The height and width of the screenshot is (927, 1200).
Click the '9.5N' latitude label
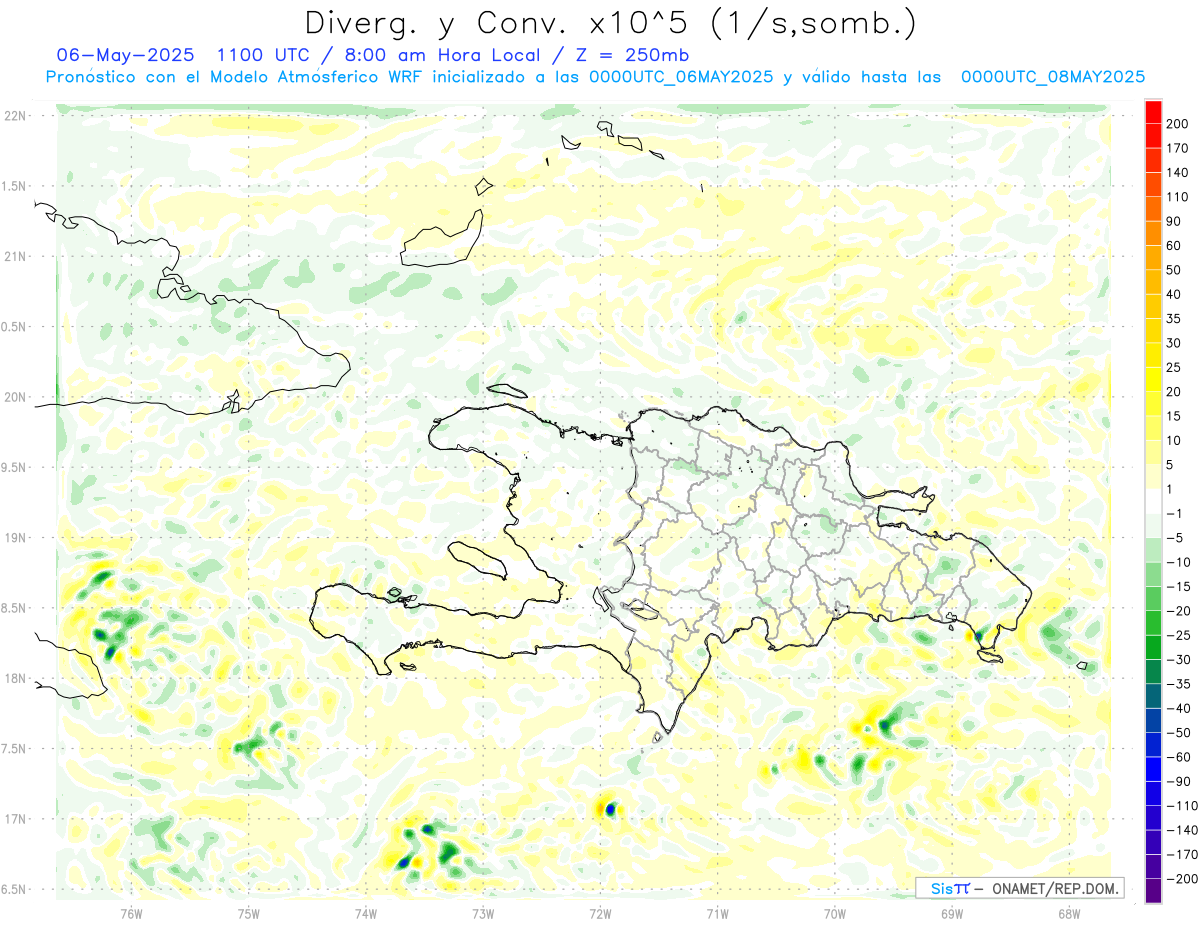(15, 468)
